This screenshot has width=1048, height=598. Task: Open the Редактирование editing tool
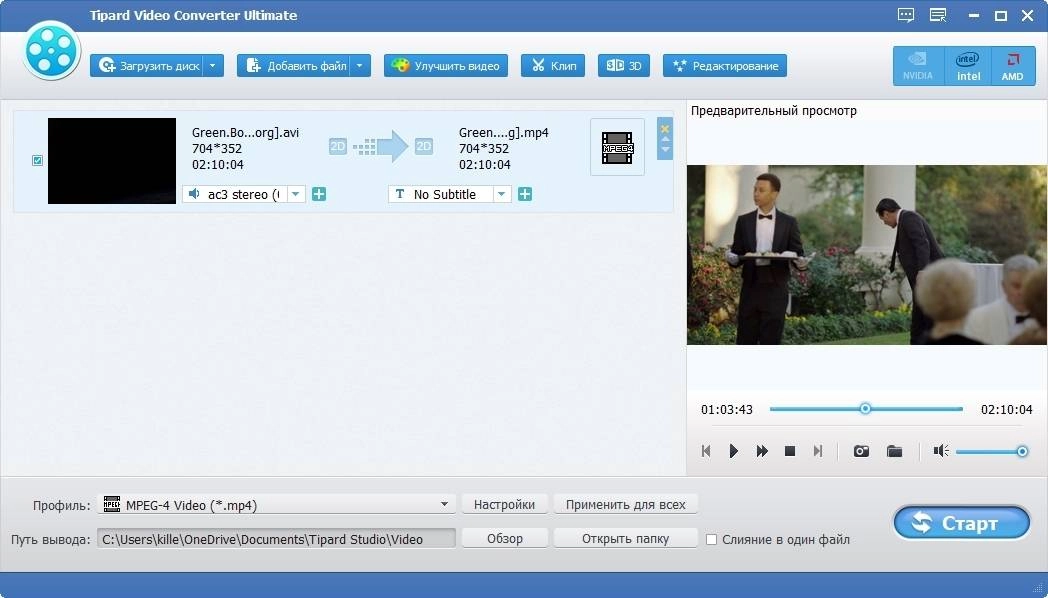(725, 65)
